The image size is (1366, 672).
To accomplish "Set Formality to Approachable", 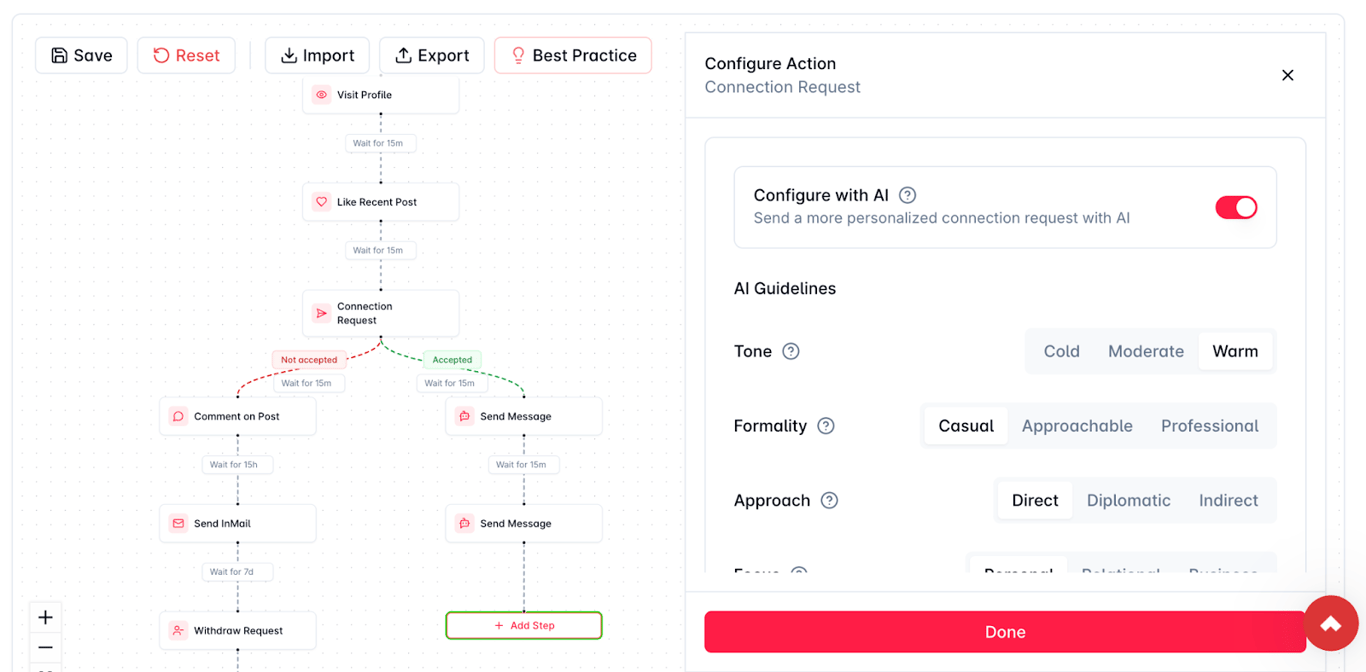I will [1077, 426].
